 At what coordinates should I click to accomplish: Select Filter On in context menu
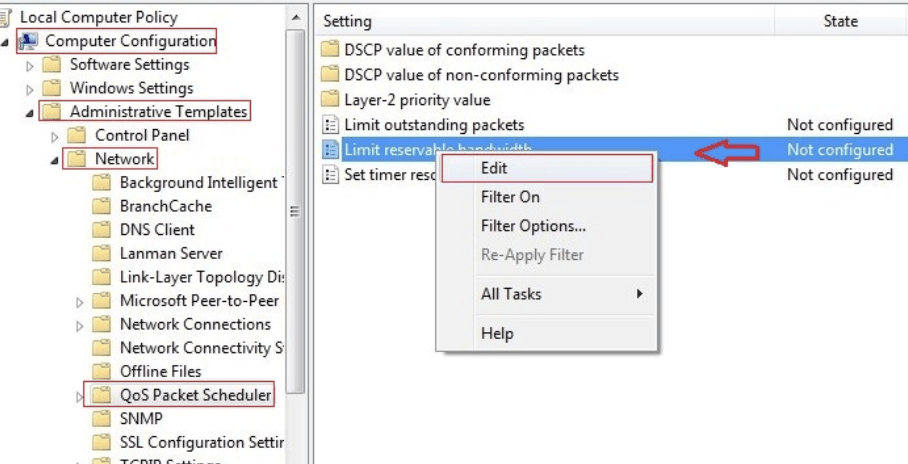510,197
